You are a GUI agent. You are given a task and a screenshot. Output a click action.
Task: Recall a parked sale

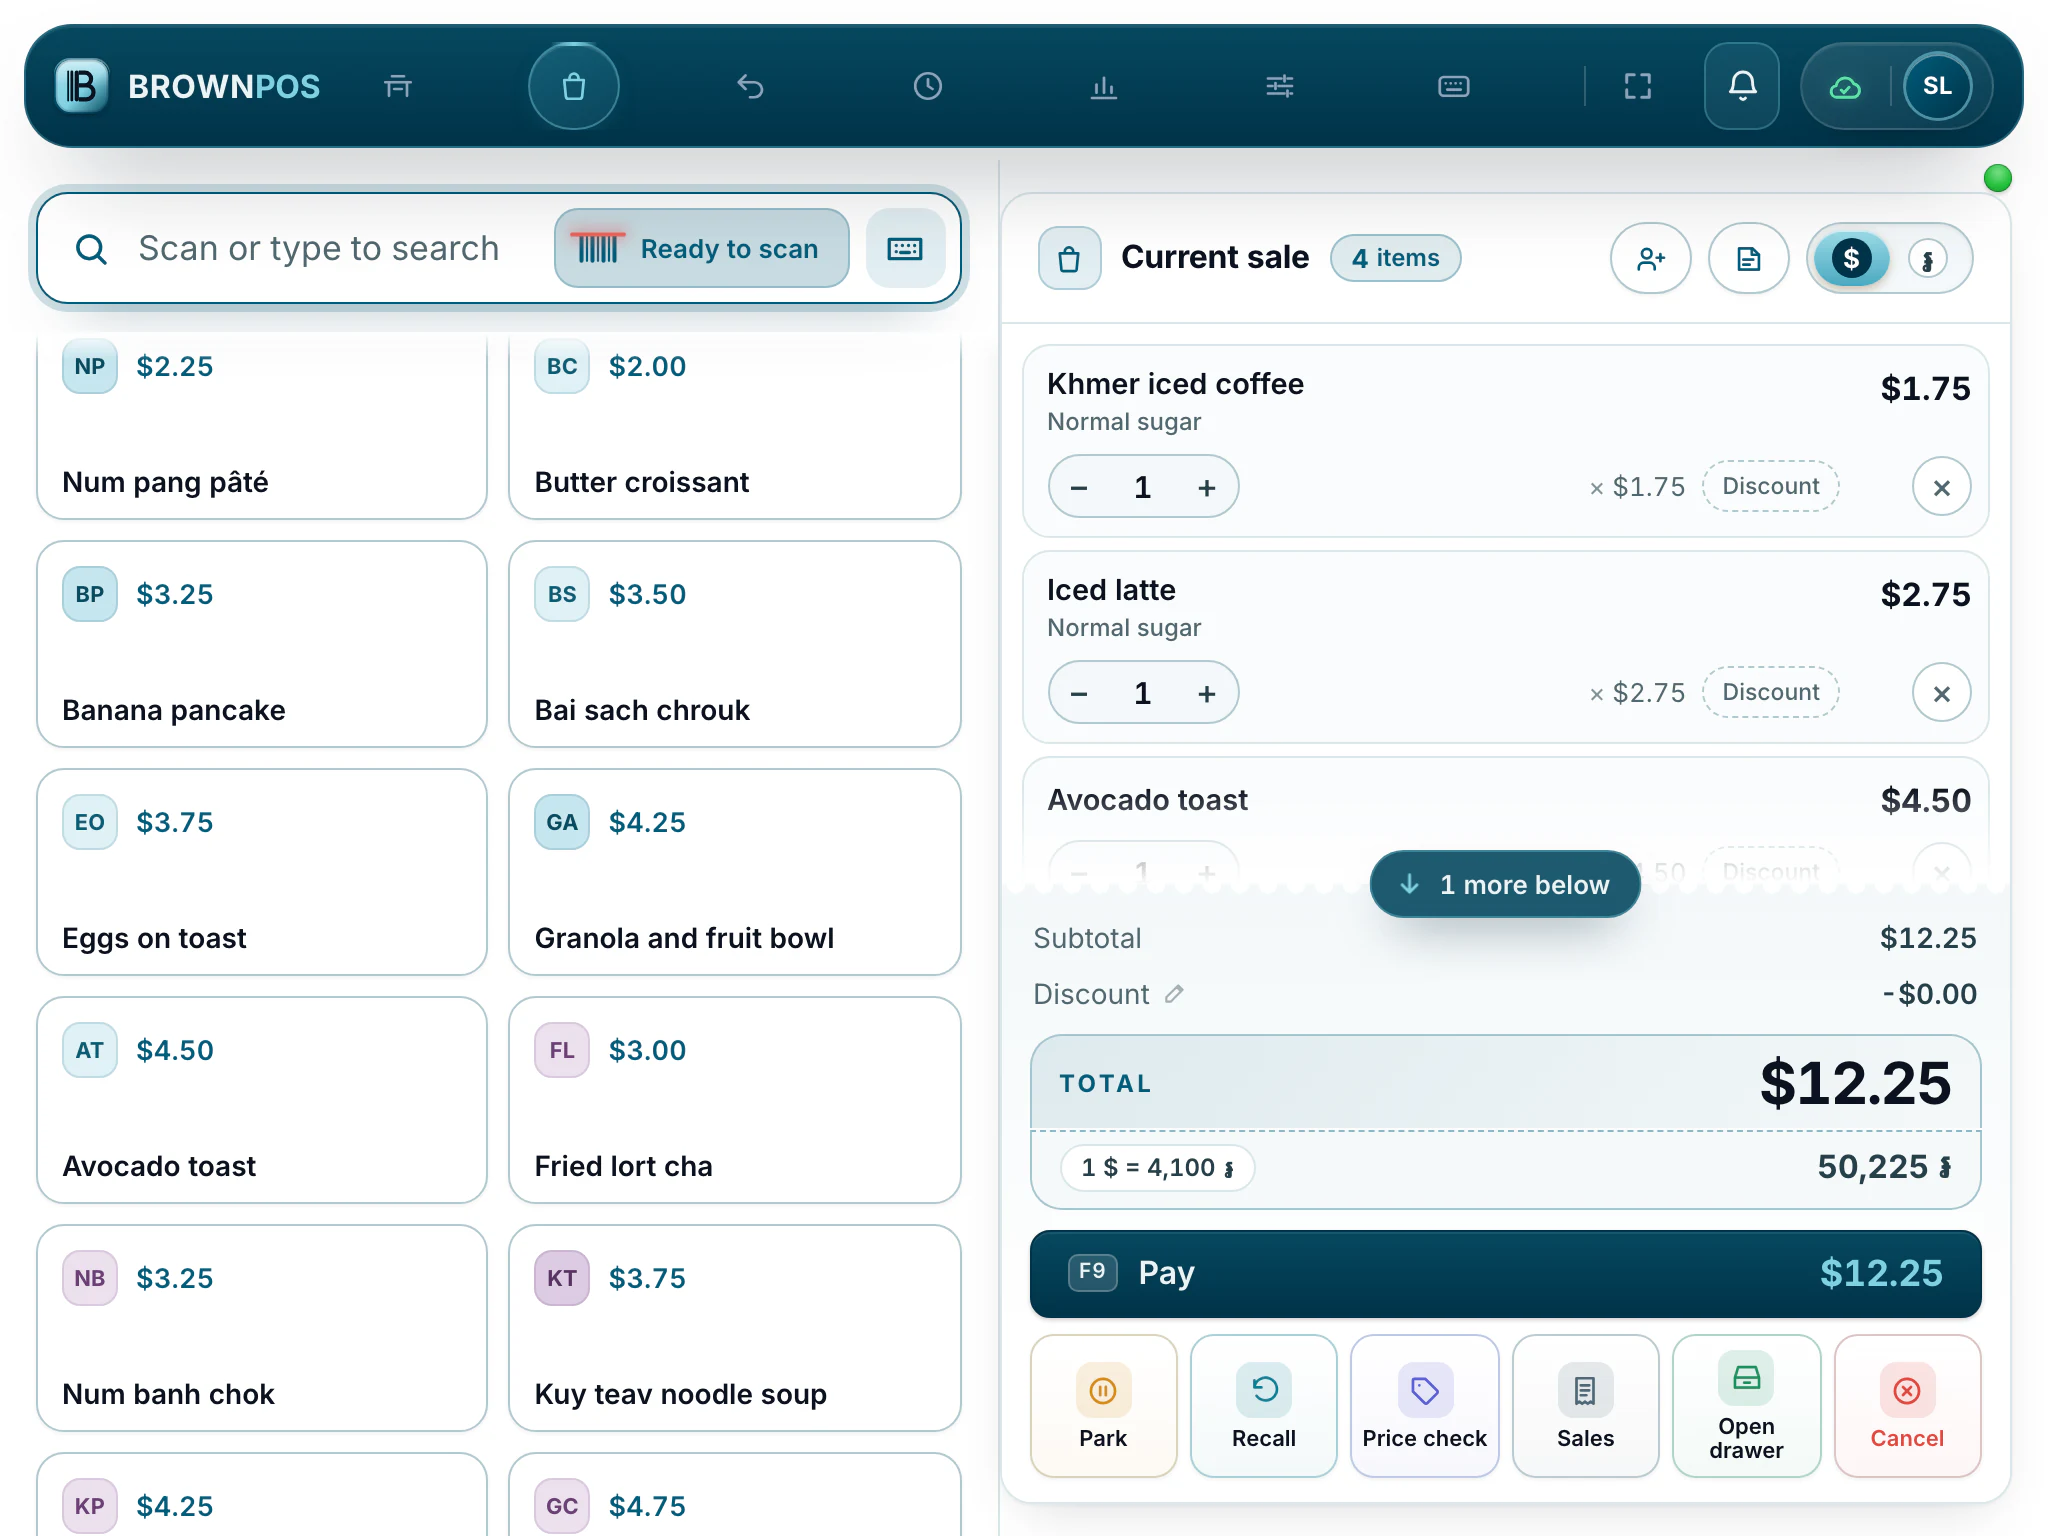pyautogui.click(x=1264, y=1406)
